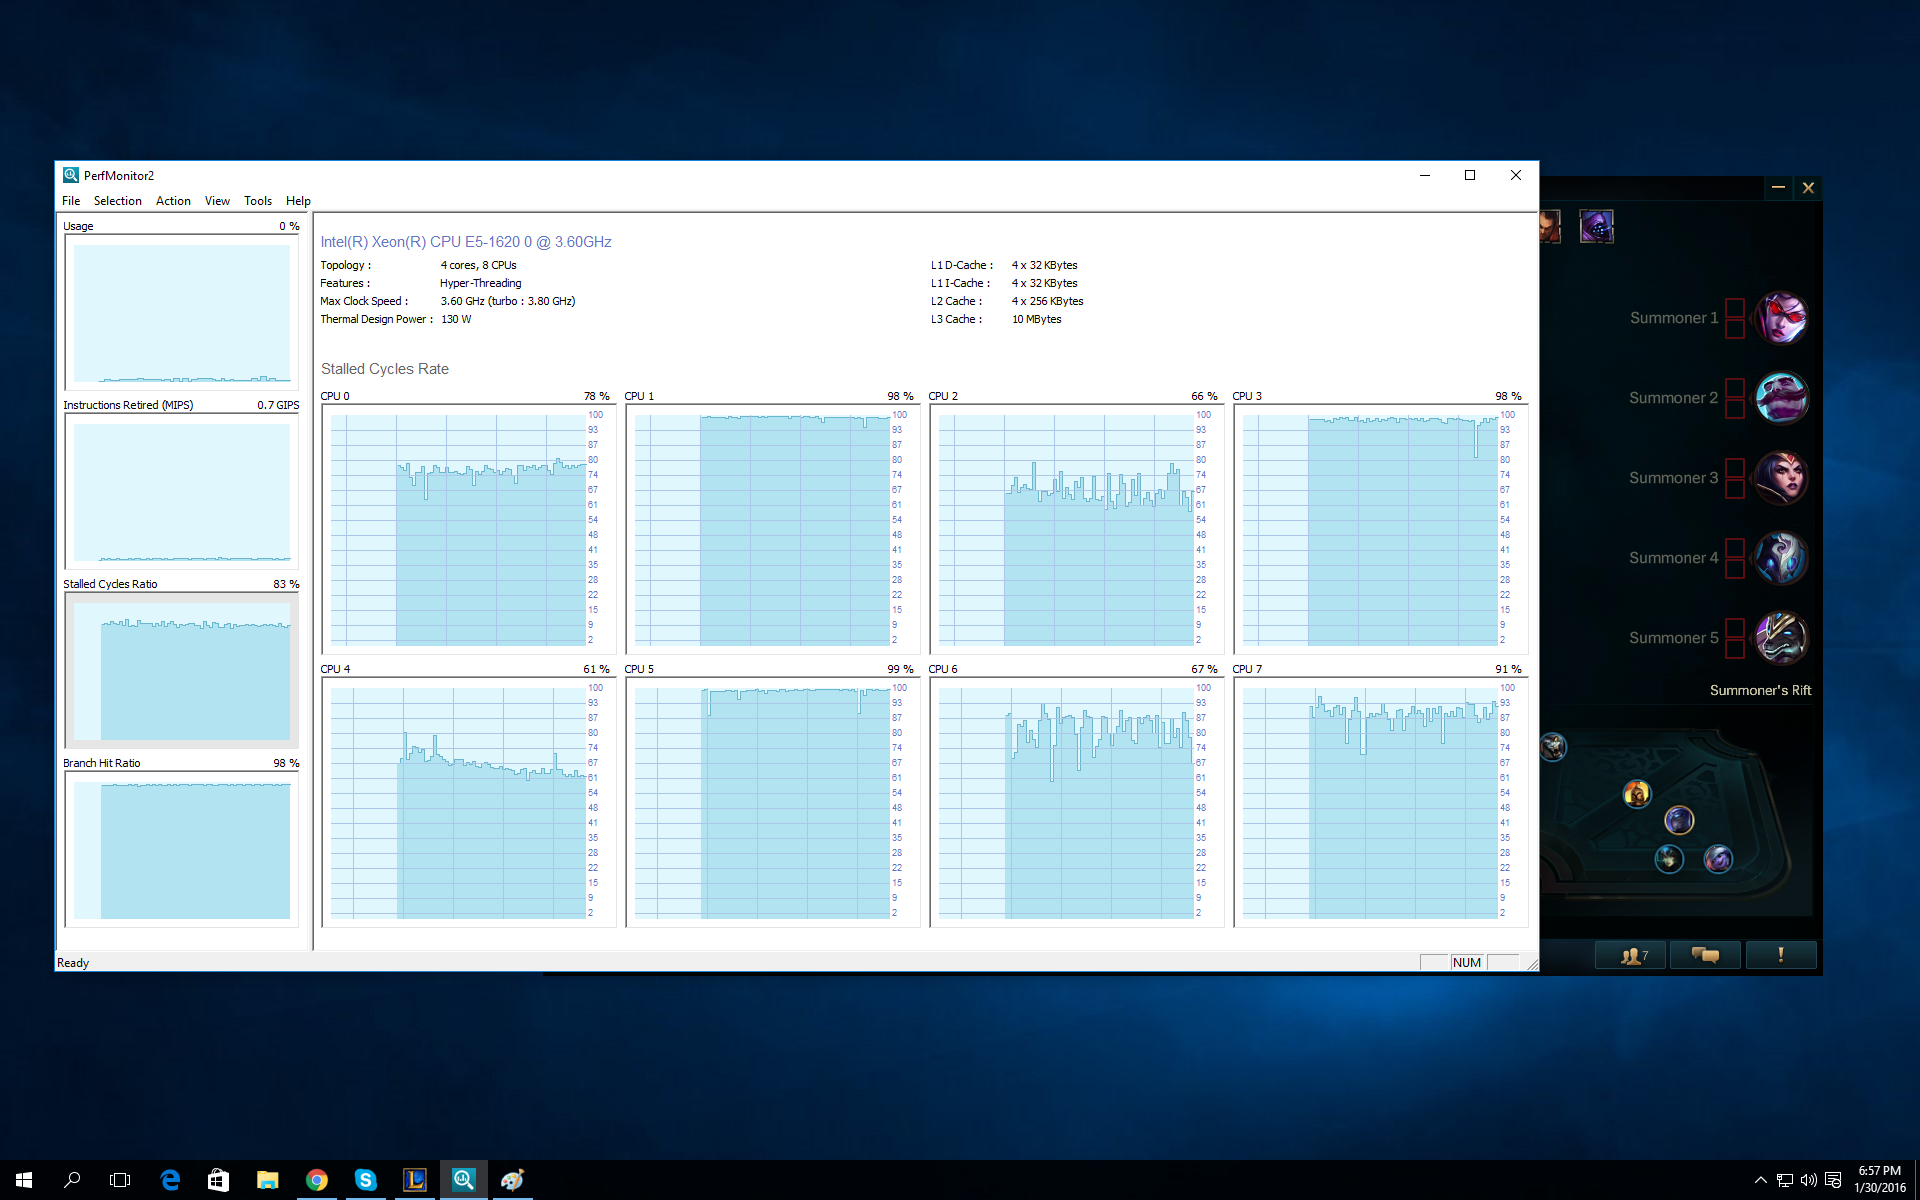Screen dimensions: 1920x1200
Task: Click the '4 cores, 8 CPUs' topology value
Action: pos(478,265)
